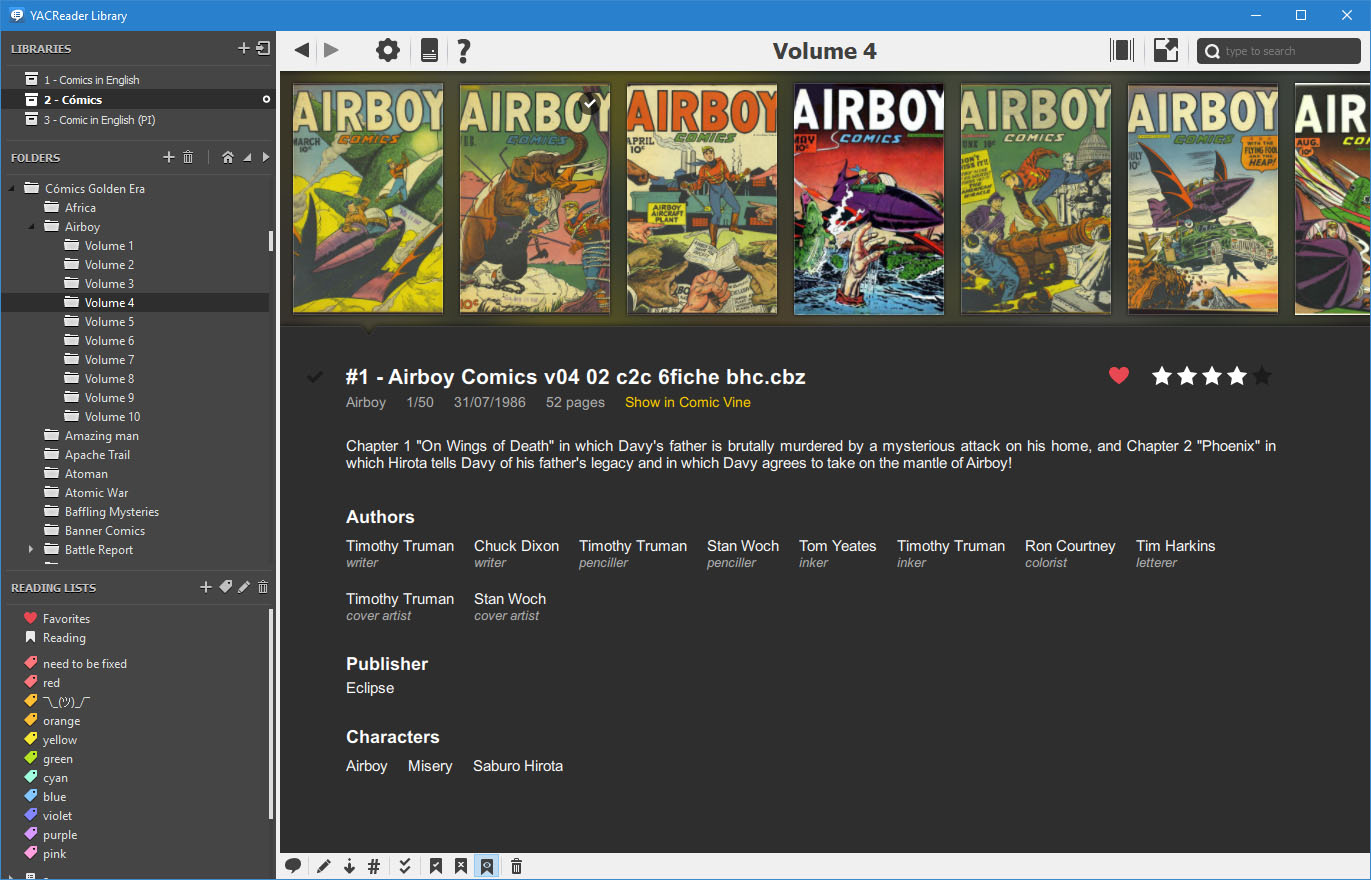Open Show in Comic Vine link
1371x880 pixels.
(x=688, y=403)
